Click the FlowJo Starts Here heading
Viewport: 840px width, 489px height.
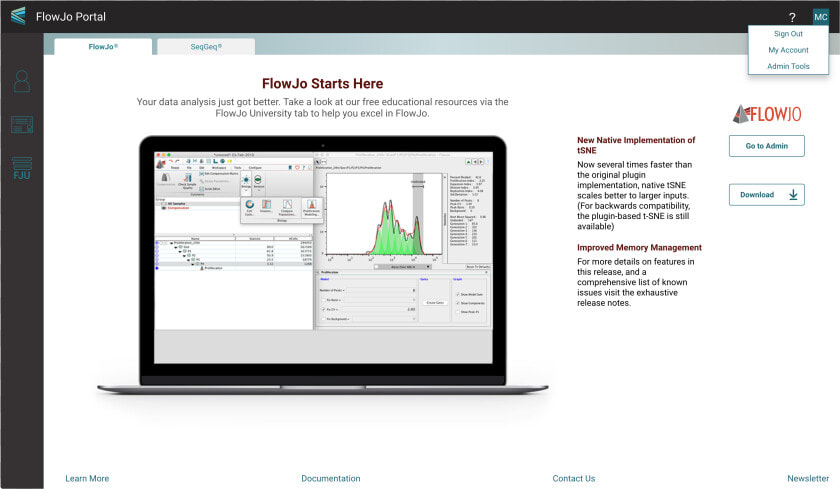pyautogui.click(x=322, y=84)
